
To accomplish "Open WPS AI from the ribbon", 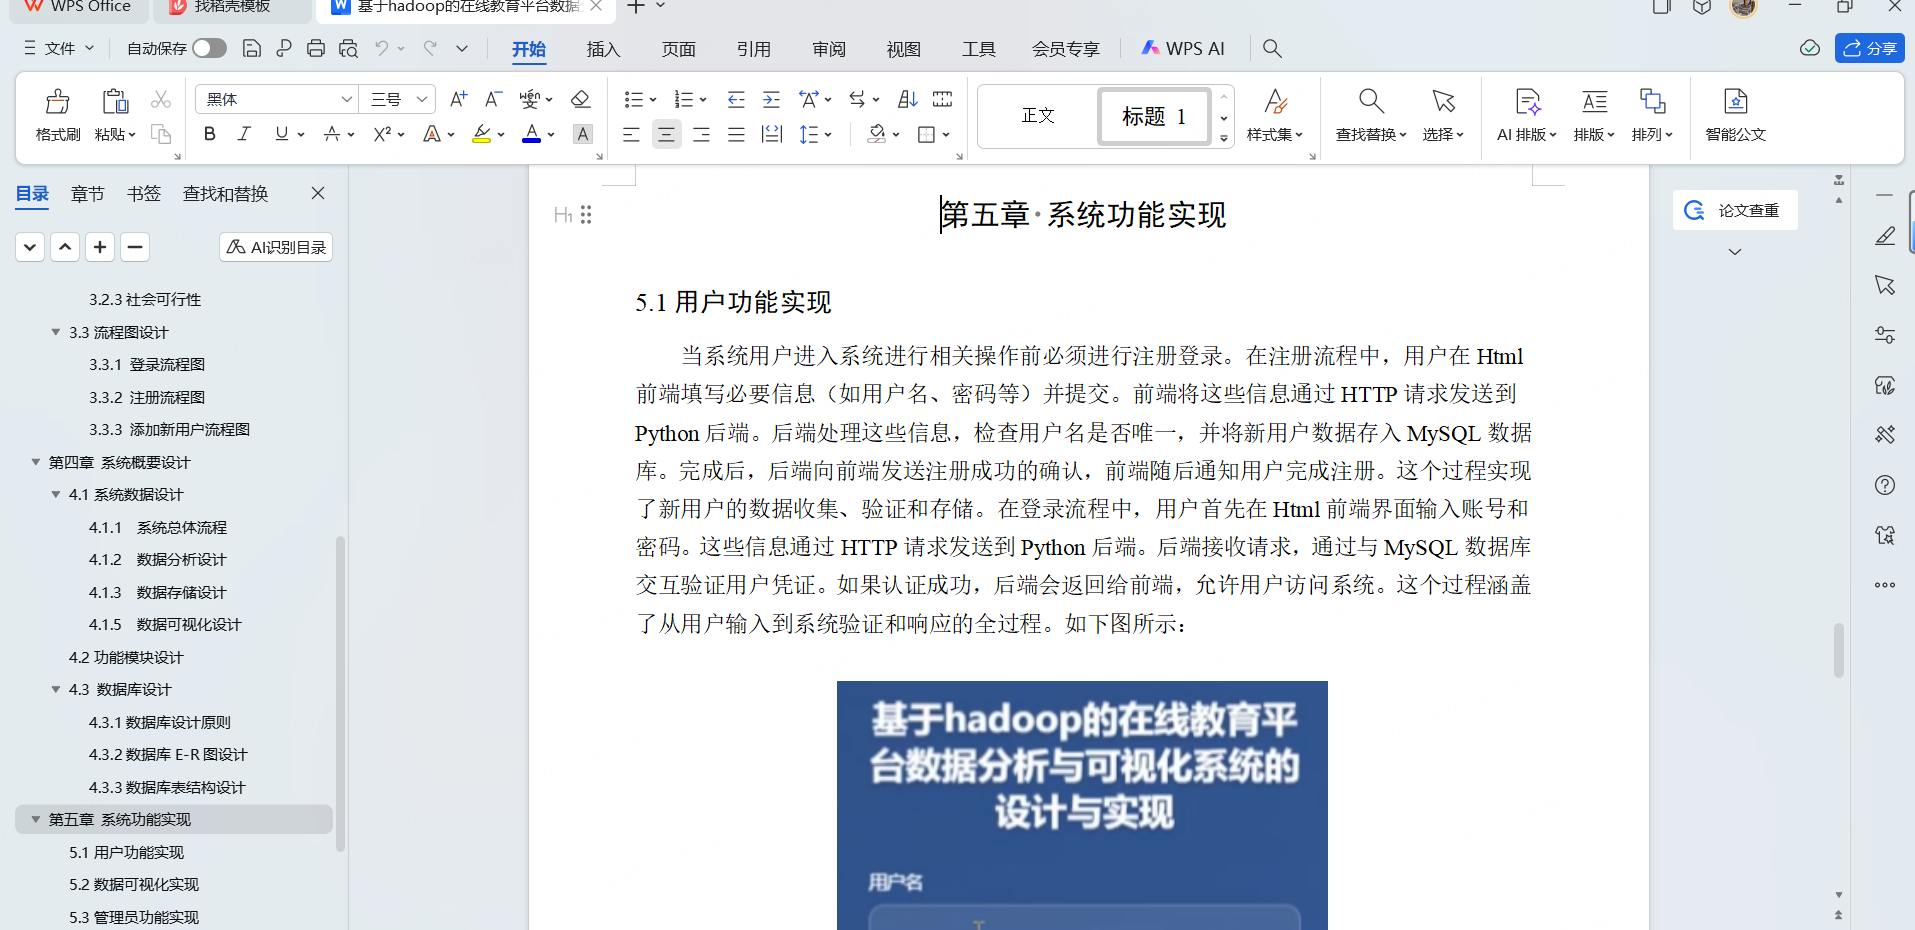I will coord(1182,47).
